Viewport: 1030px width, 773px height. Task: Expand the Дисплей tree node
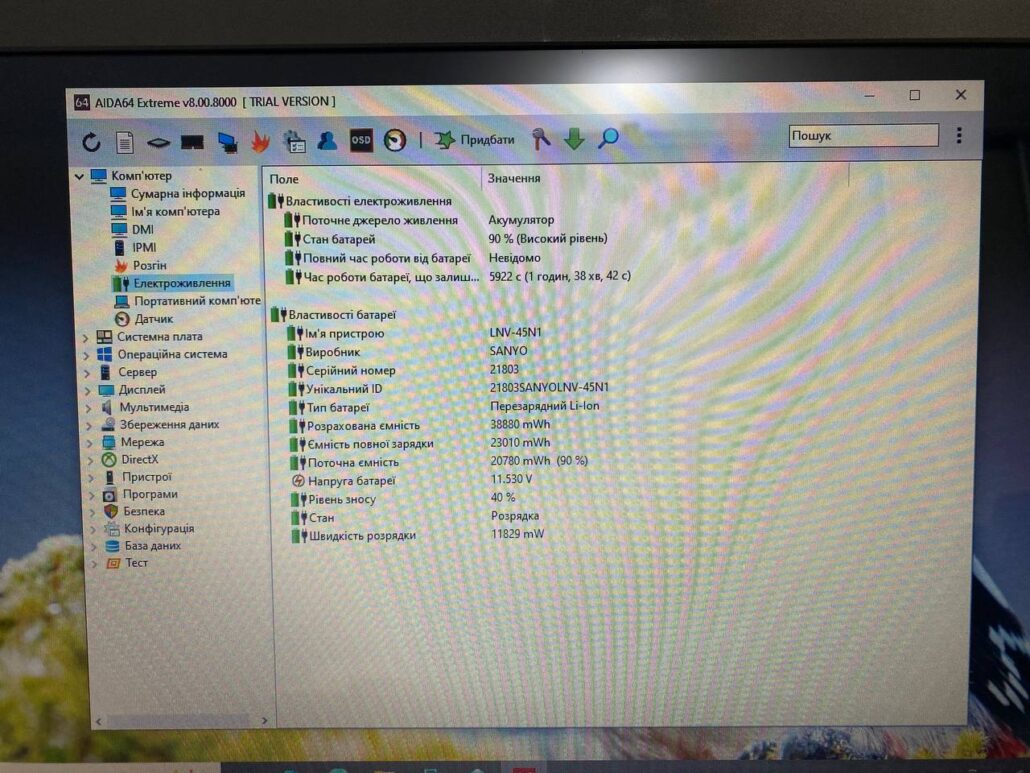[x=86, y=390]
